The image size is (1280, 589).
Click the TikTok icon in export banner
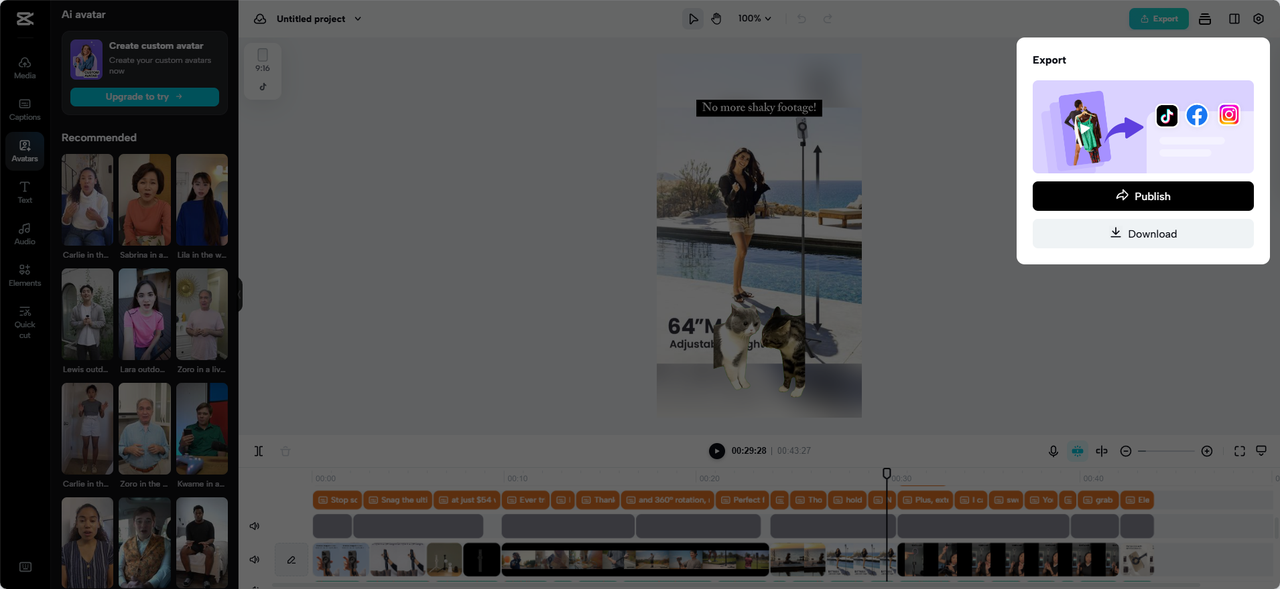1167,115
